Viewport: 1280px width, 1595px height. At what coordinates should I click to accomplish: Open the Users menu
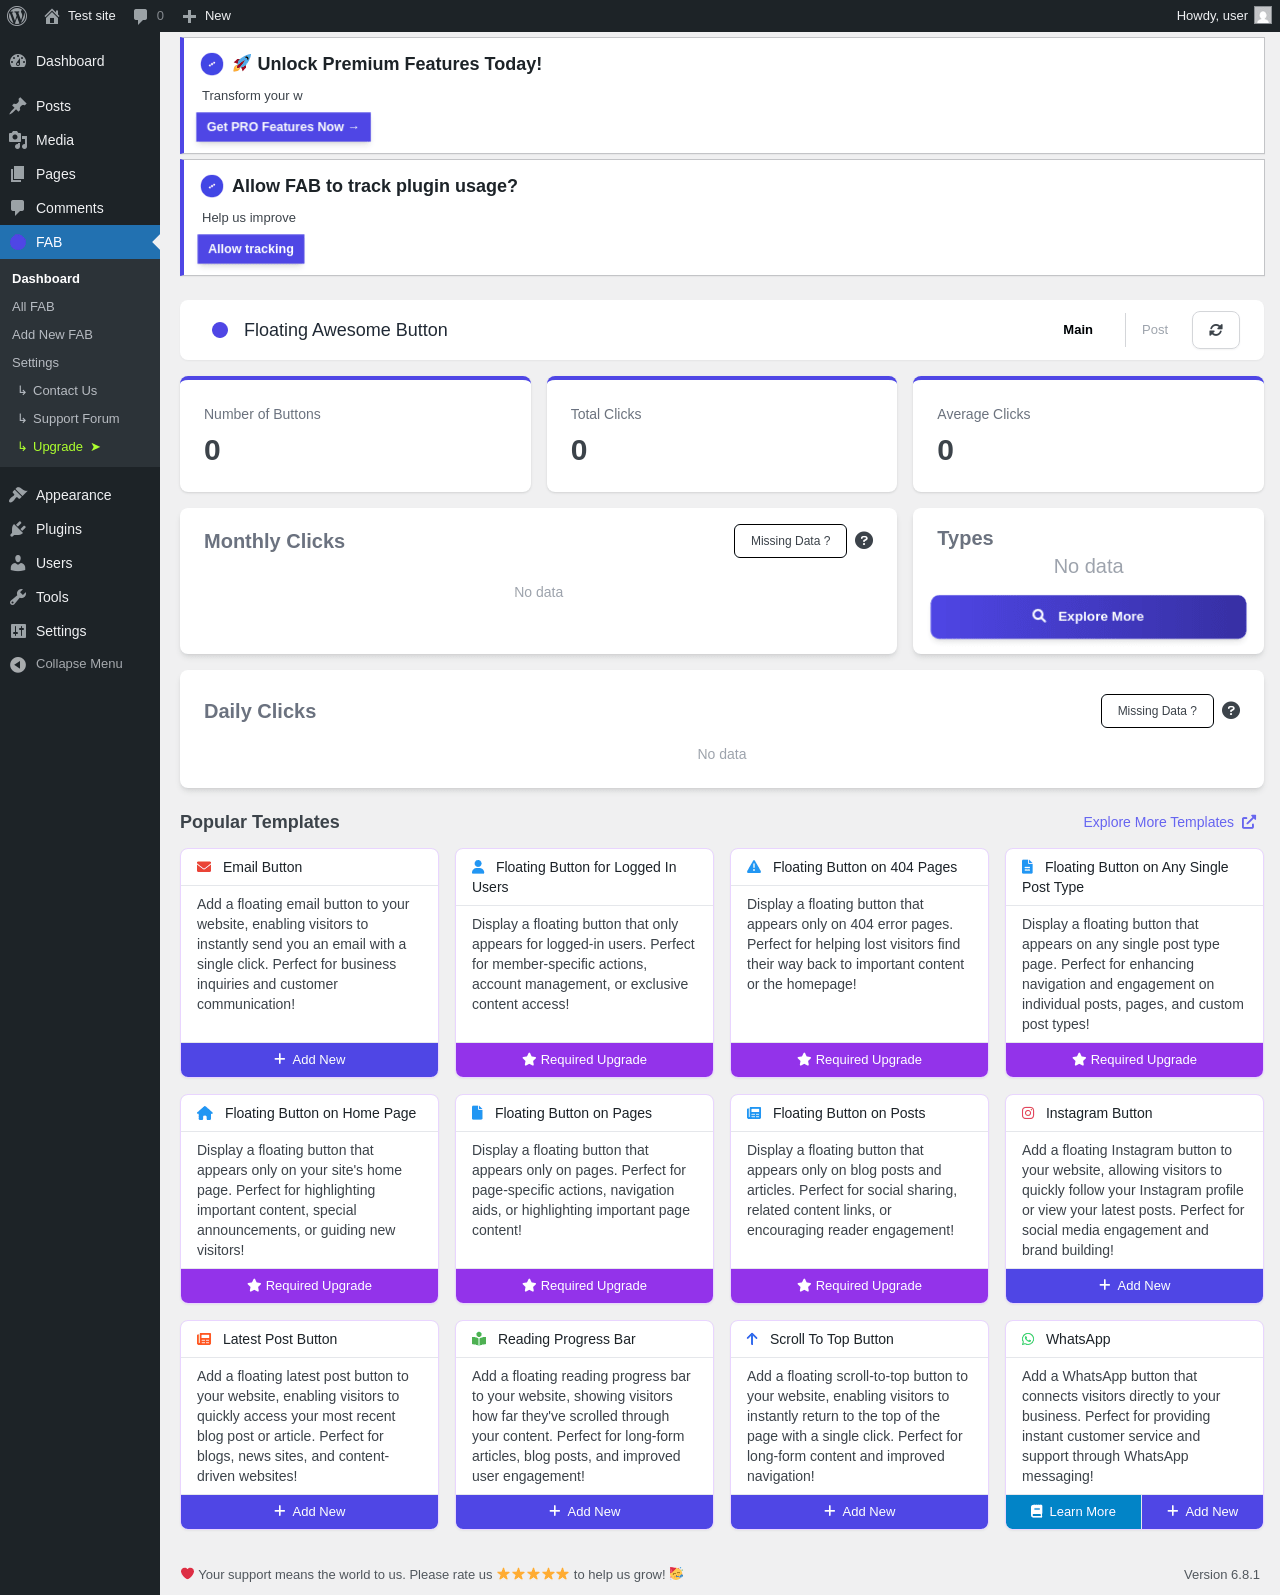click(x=80, y=563)
